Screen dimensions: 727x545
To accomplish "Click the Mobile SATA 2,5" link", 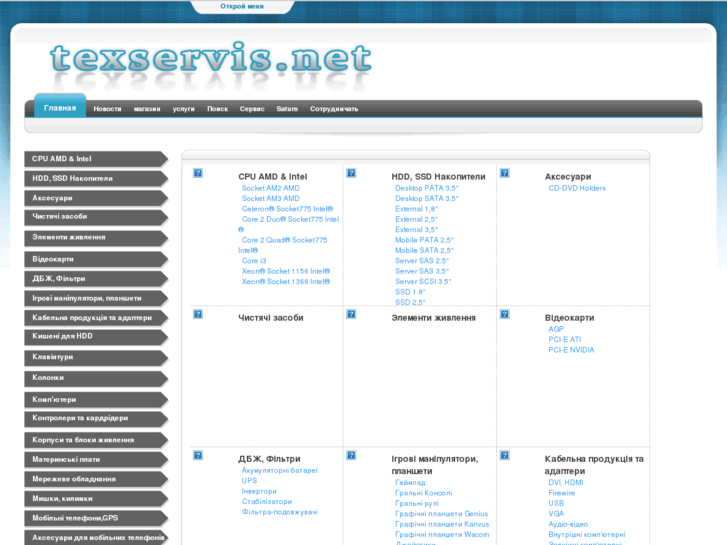I will [x=424, y=250].
